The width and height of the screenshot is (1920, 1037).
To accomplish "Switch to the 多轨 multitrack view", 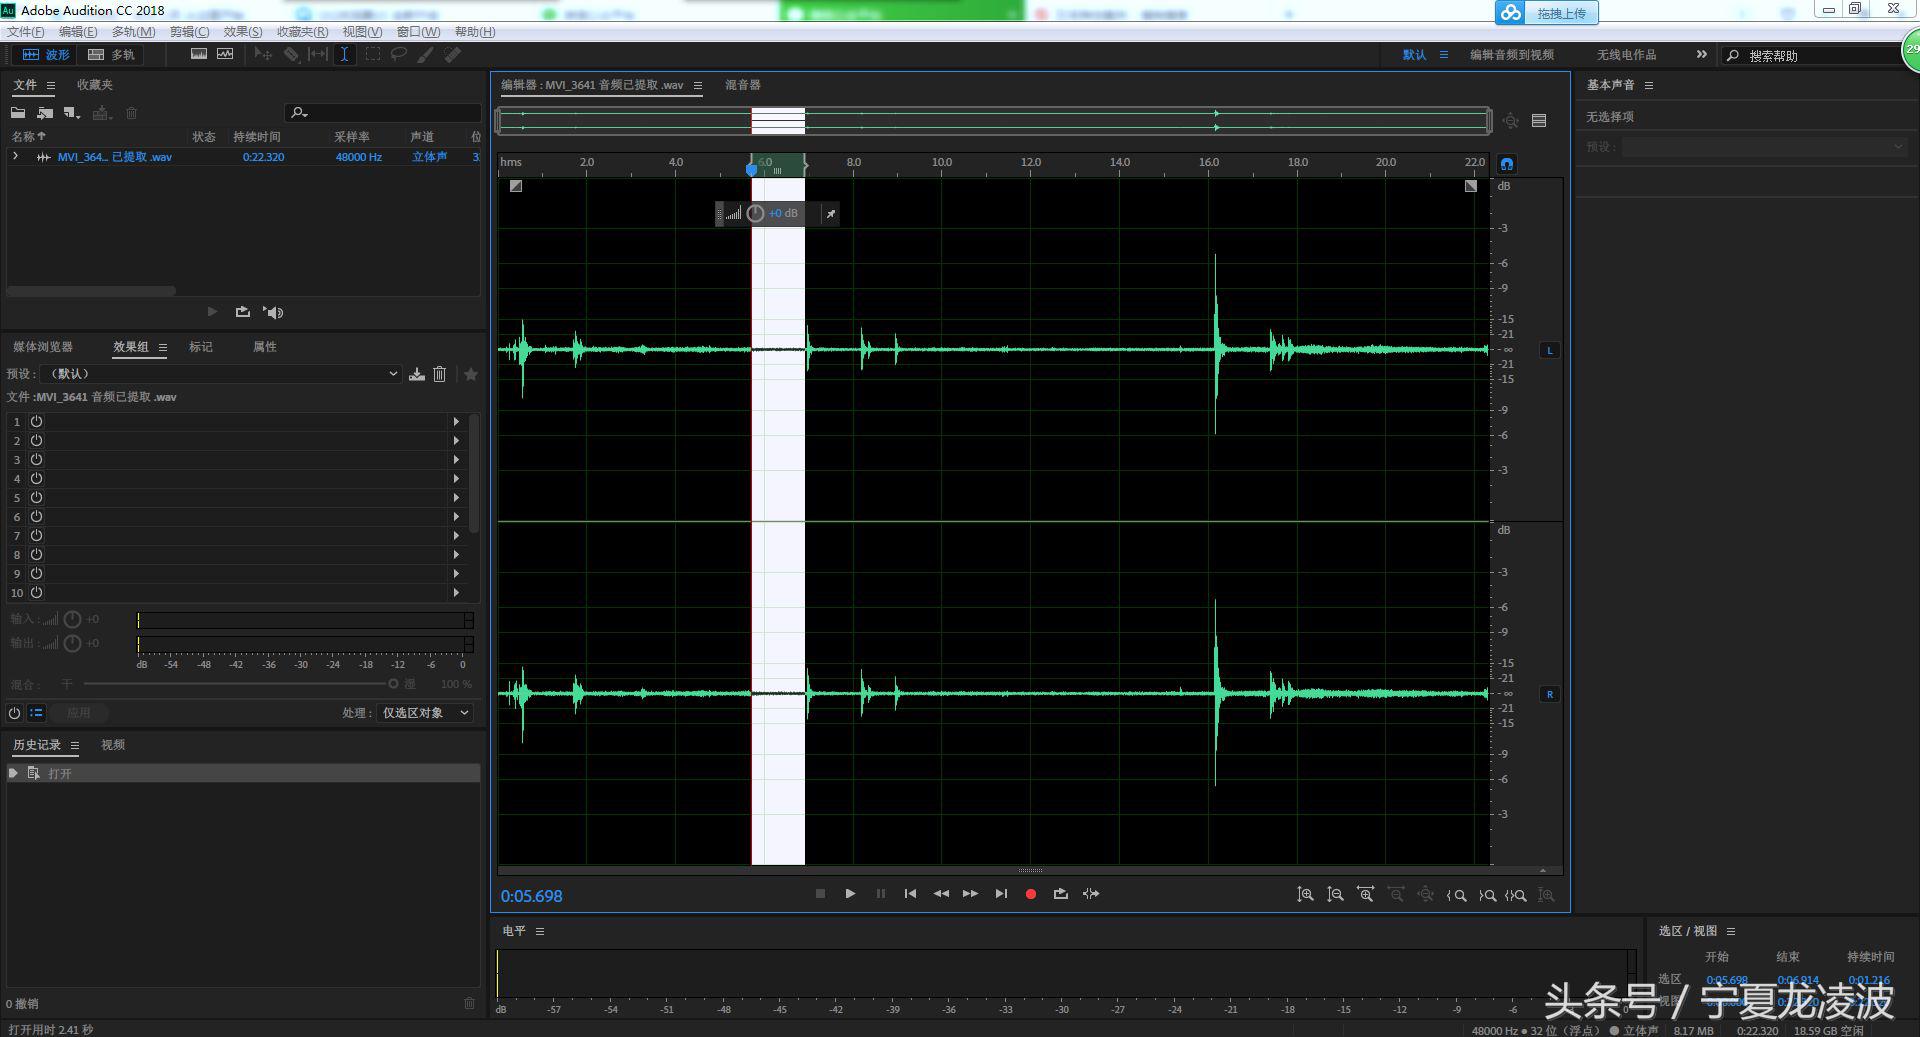I will click(x=111, y=55).
